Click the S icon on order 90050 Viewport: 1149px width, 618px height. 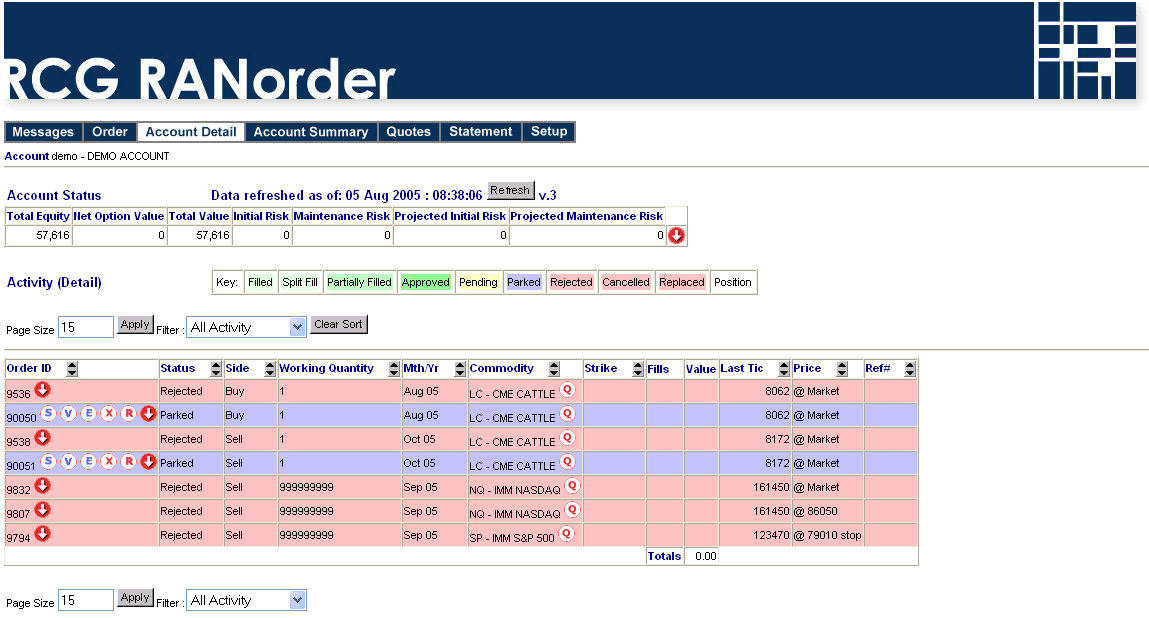pos(49,414)
